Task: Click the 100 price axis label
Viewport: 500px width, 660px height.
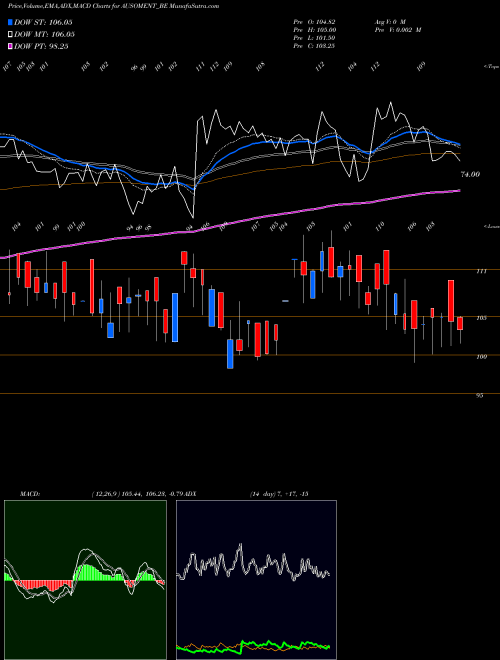Action: (481, 357)
